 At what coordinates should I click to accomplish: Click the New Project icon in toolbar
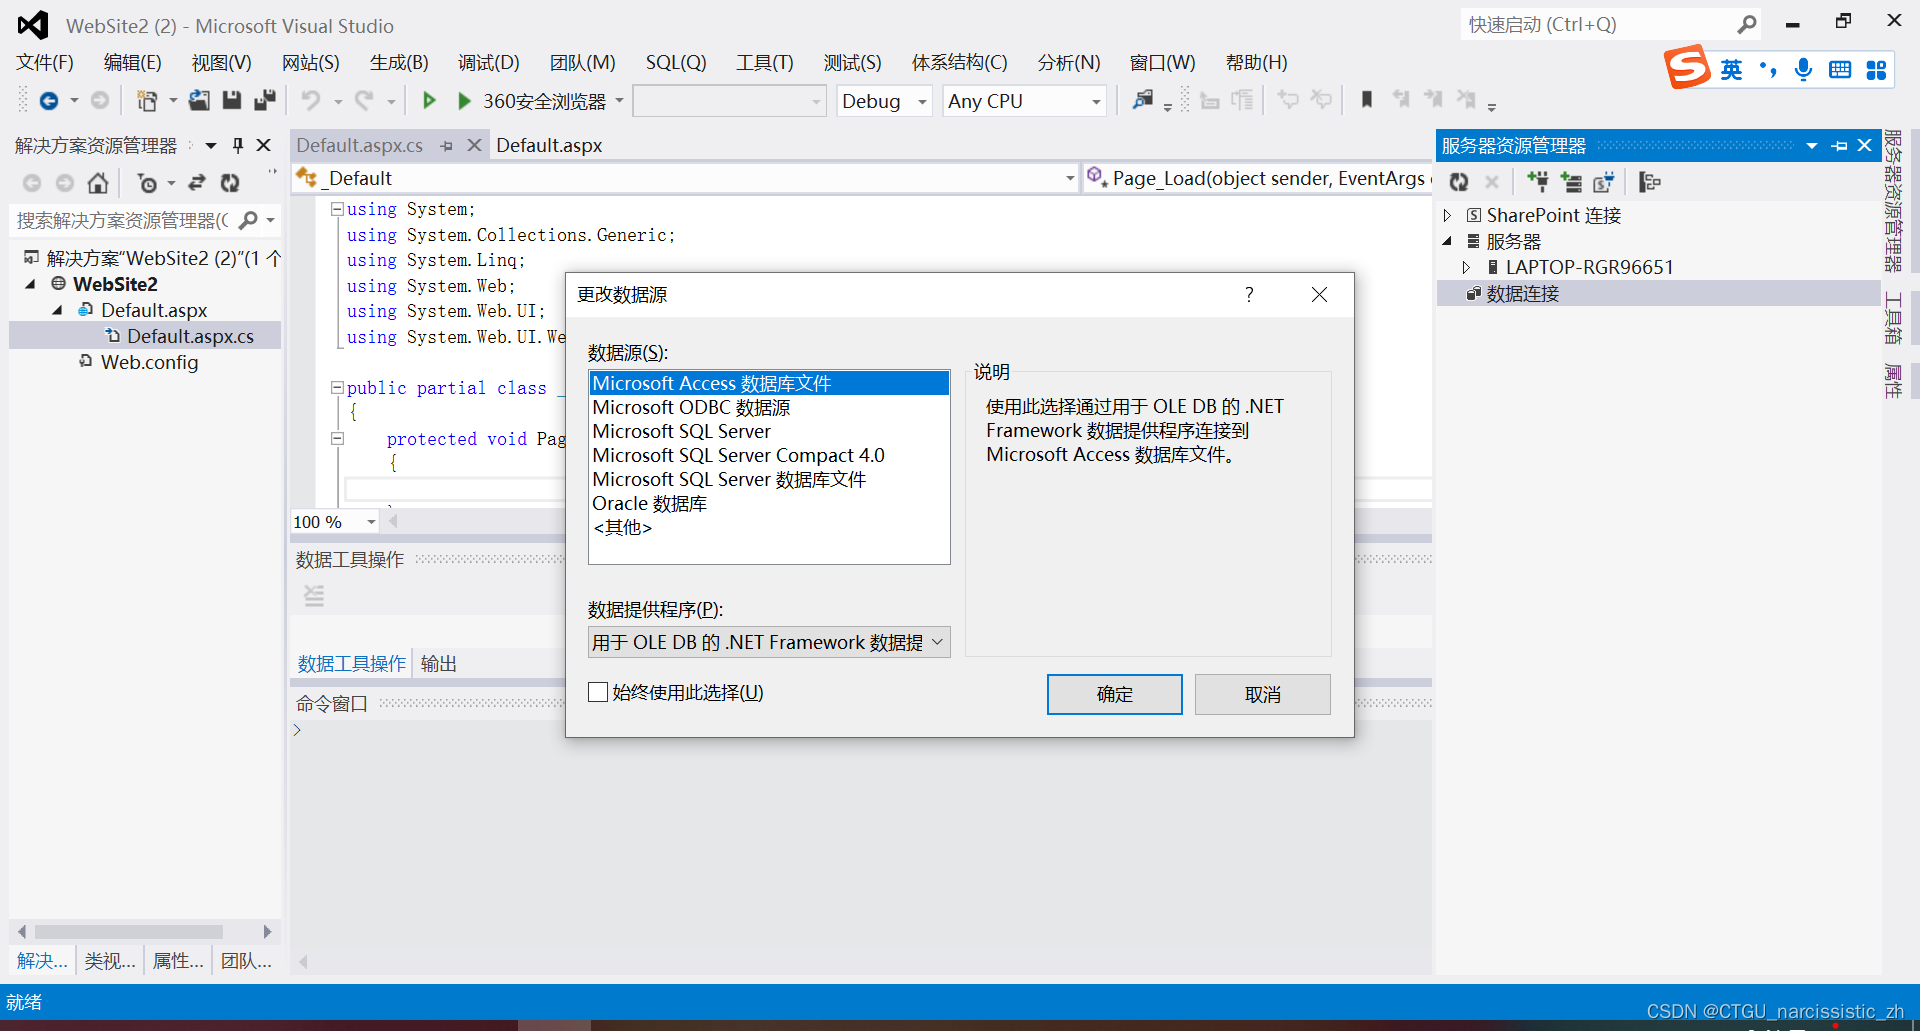[147, 101]
